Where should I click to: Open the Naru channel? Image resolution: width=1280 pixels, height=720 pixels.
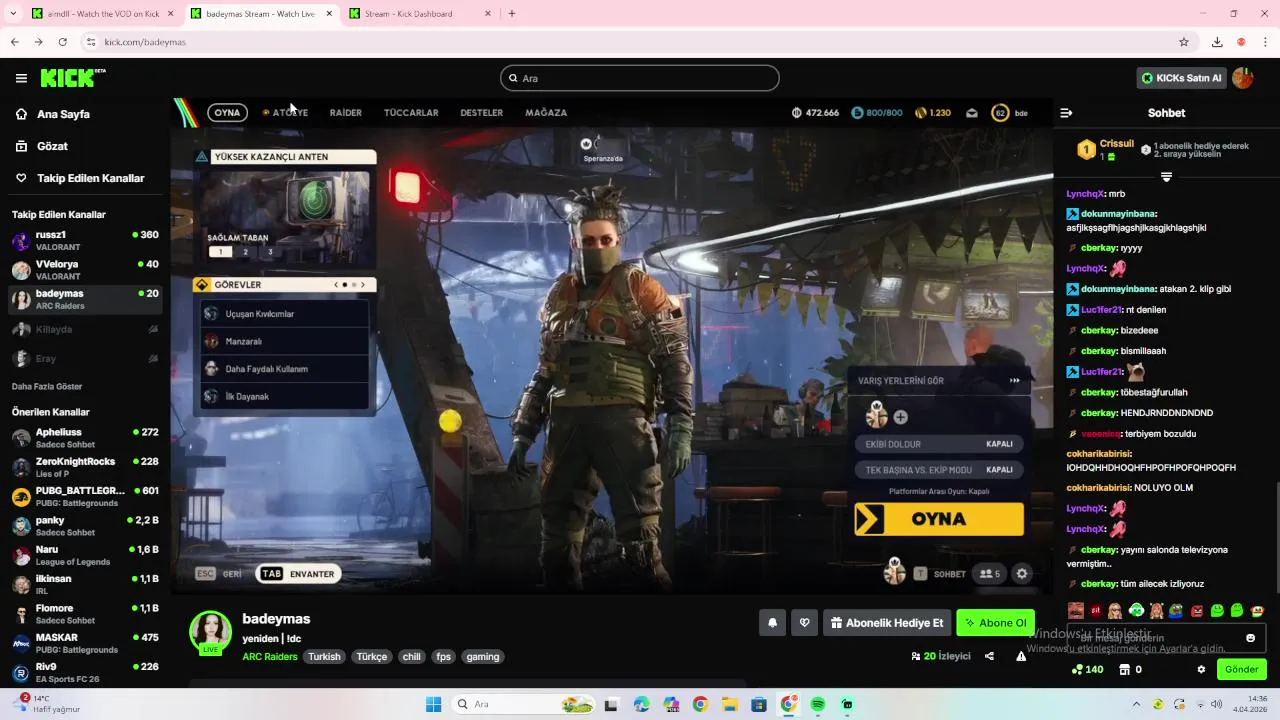85,555
